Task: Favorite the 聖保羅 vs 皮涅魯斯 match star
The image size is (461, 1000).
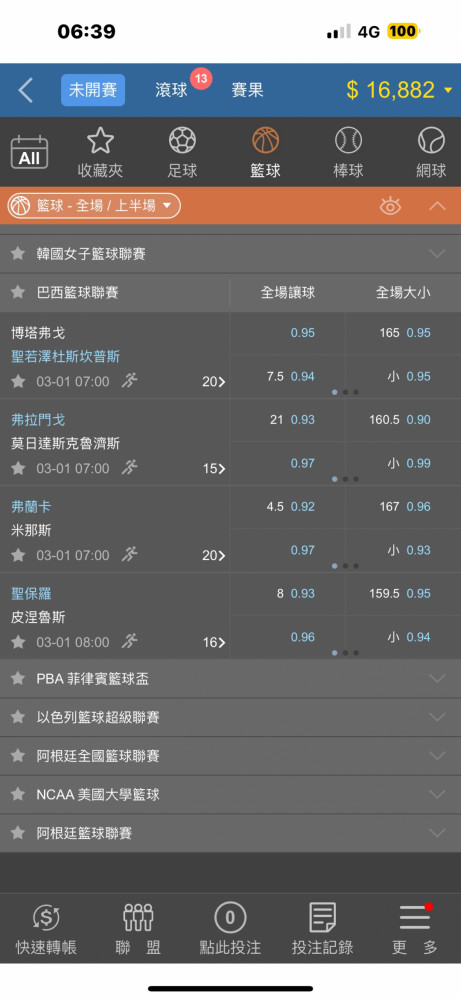Action: tap(18, 642)
